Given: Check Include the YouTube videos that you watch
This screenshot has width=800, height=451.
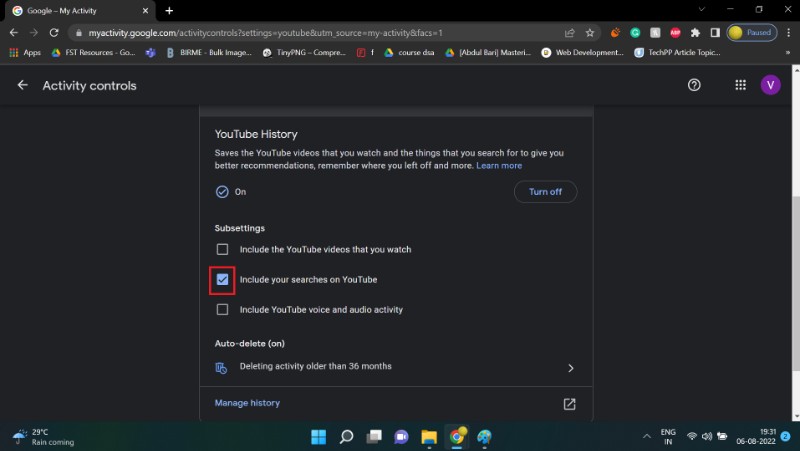Looking at the screenshot, I should click(x=222, y=249).
